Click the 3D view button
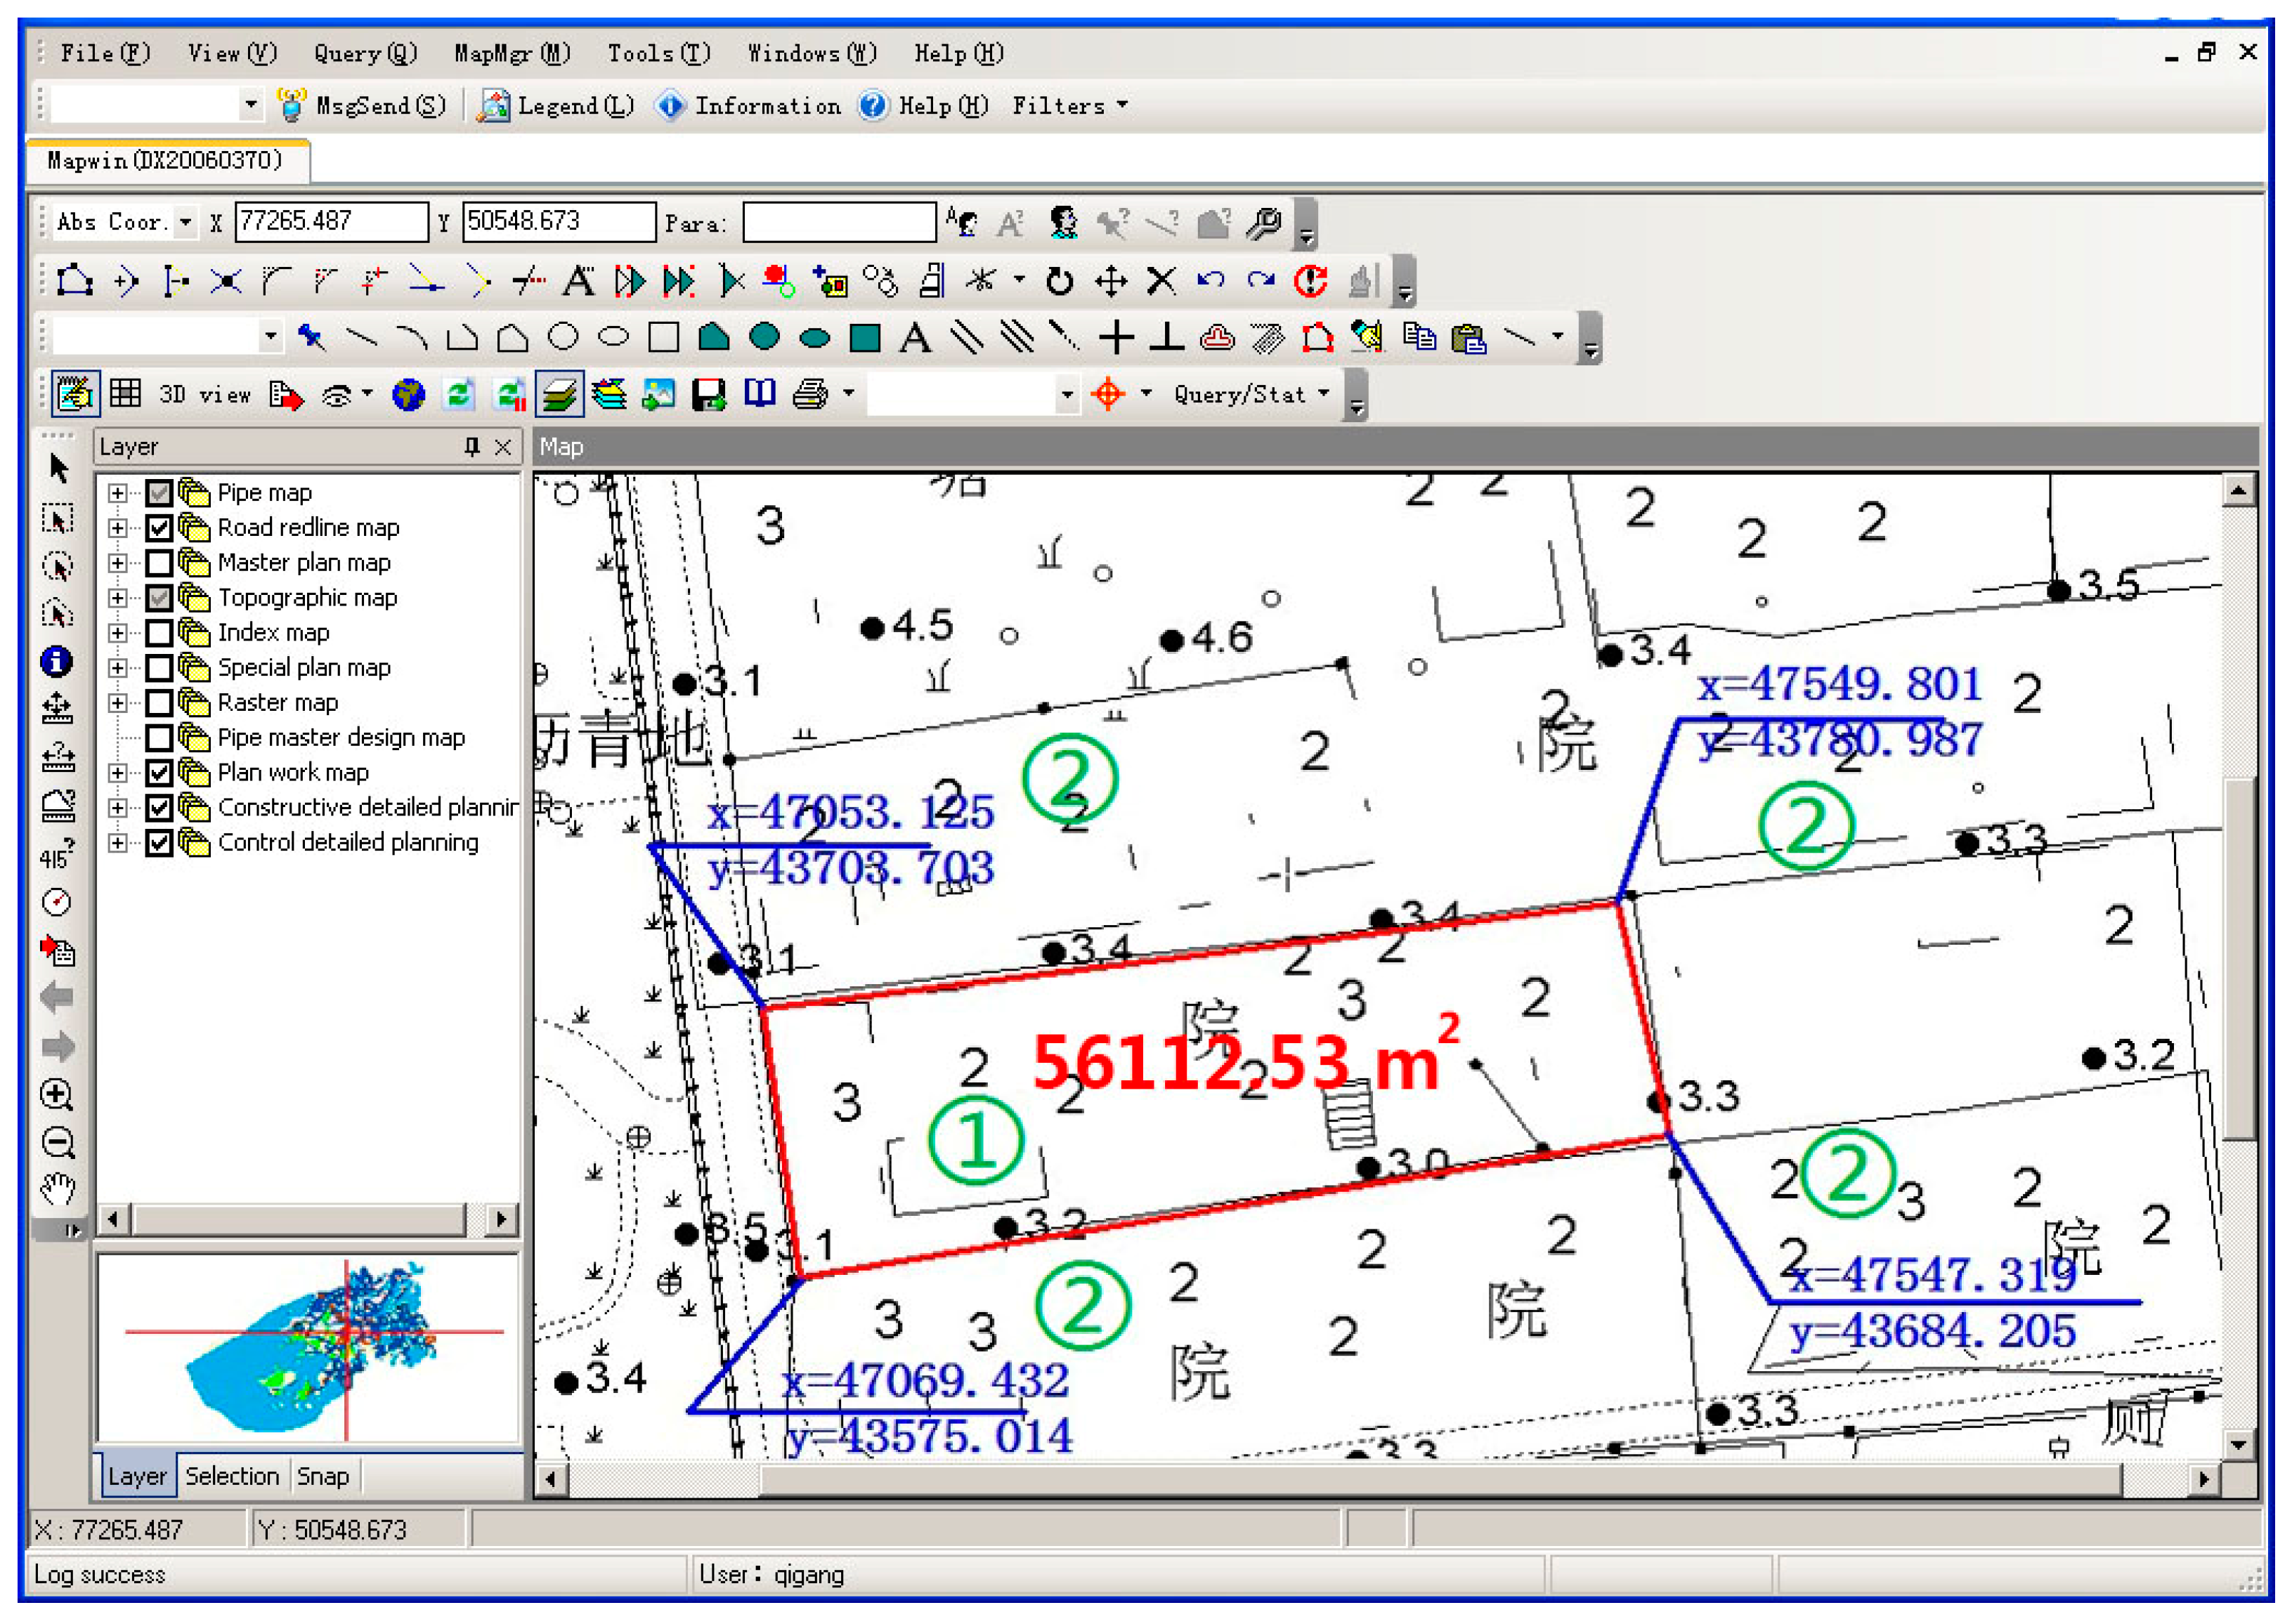The width and height of the screenshot is (2292, 1624). tap(204, 395)
